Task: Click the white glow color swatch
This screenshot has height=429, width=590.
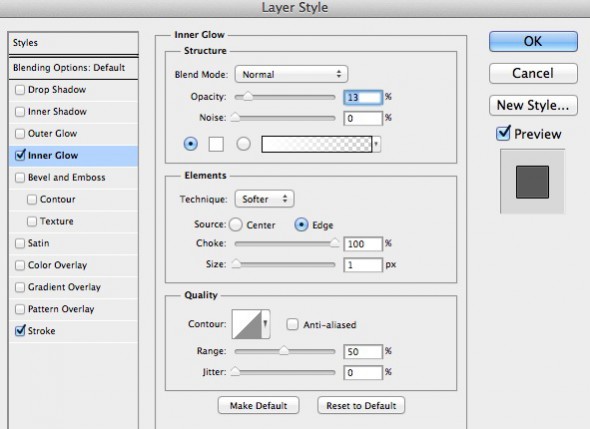Action: pos(216,144)
